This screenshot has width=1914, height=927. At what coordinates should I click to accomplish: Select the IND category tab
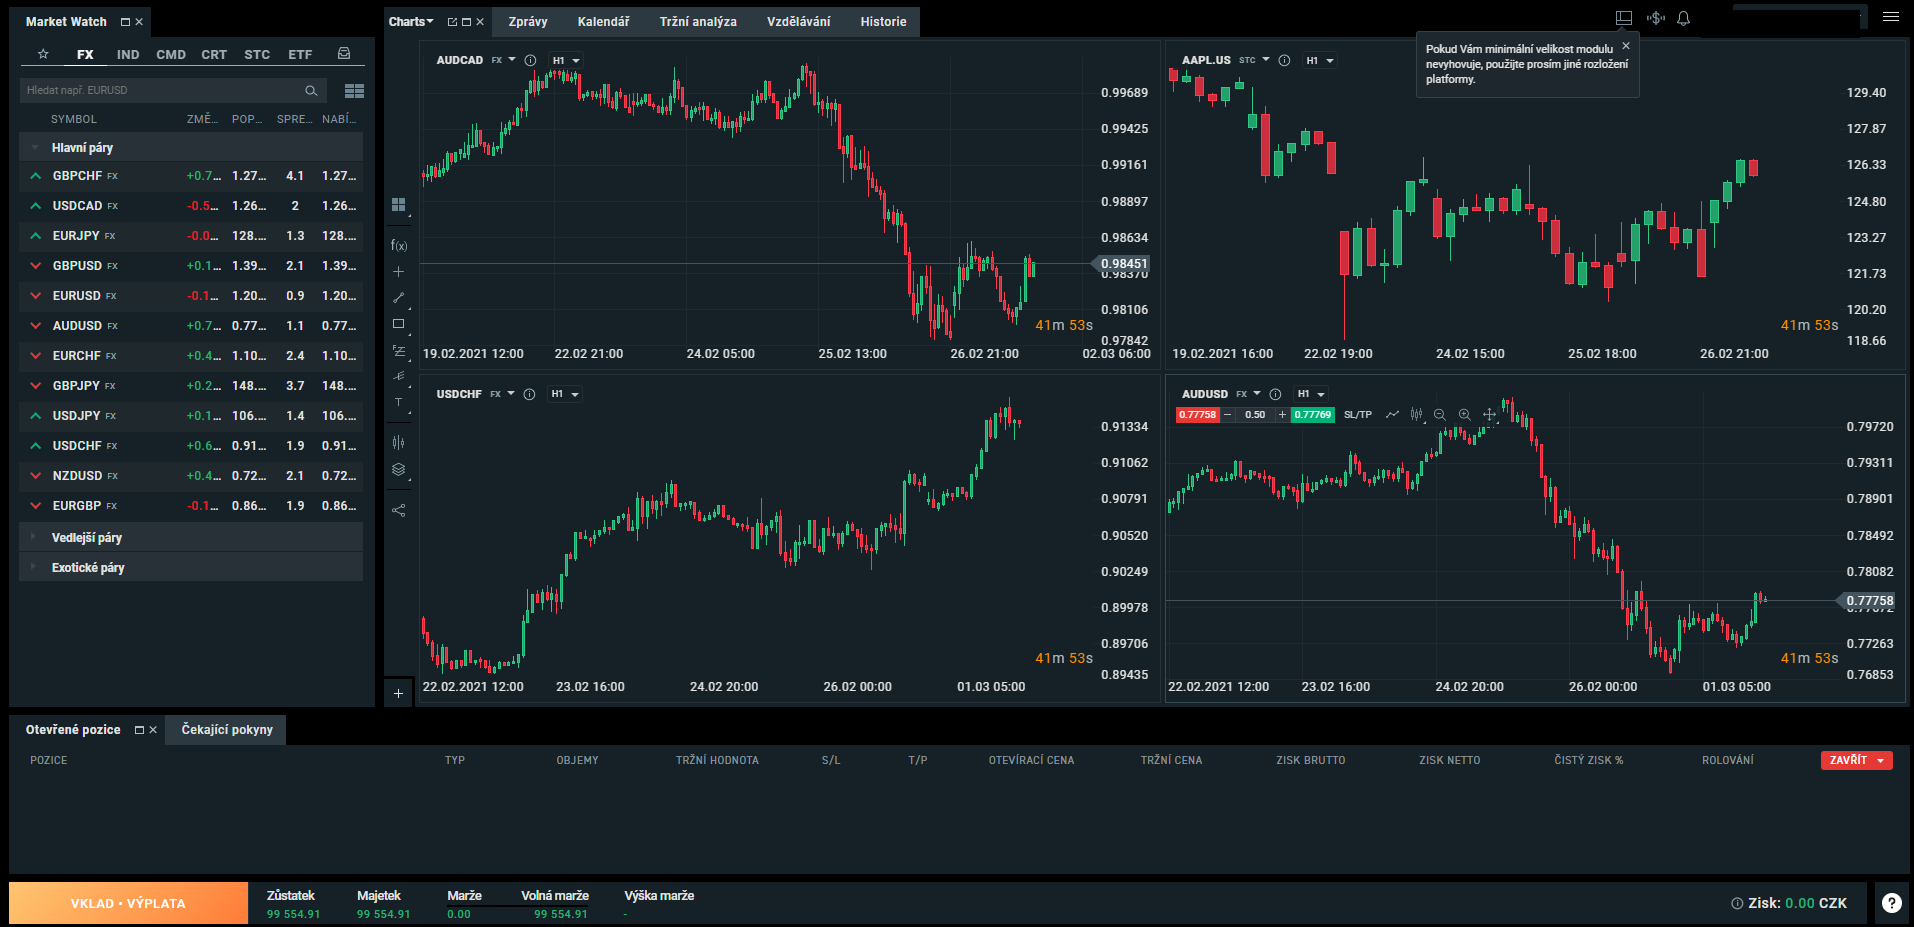click(x=128, y=54)
